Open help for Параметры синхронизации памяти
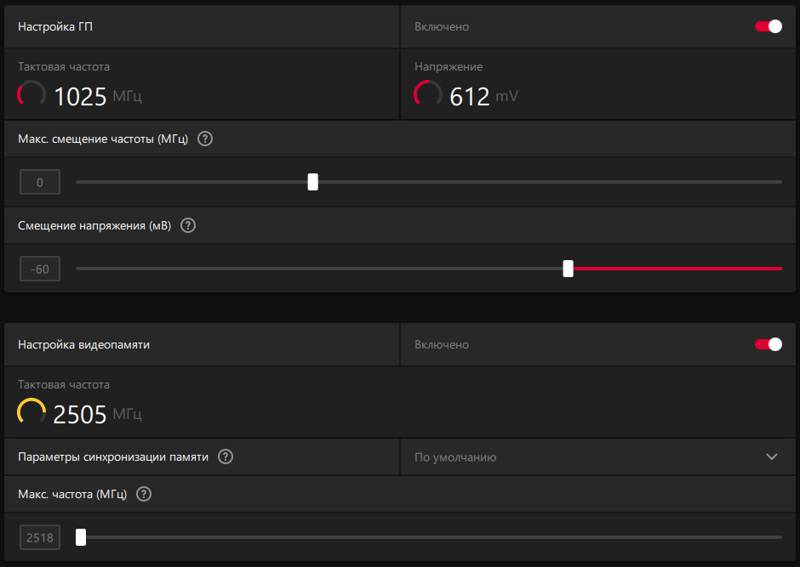The height and width of the screenshot is (567, 800). click(x=225, y=457)
